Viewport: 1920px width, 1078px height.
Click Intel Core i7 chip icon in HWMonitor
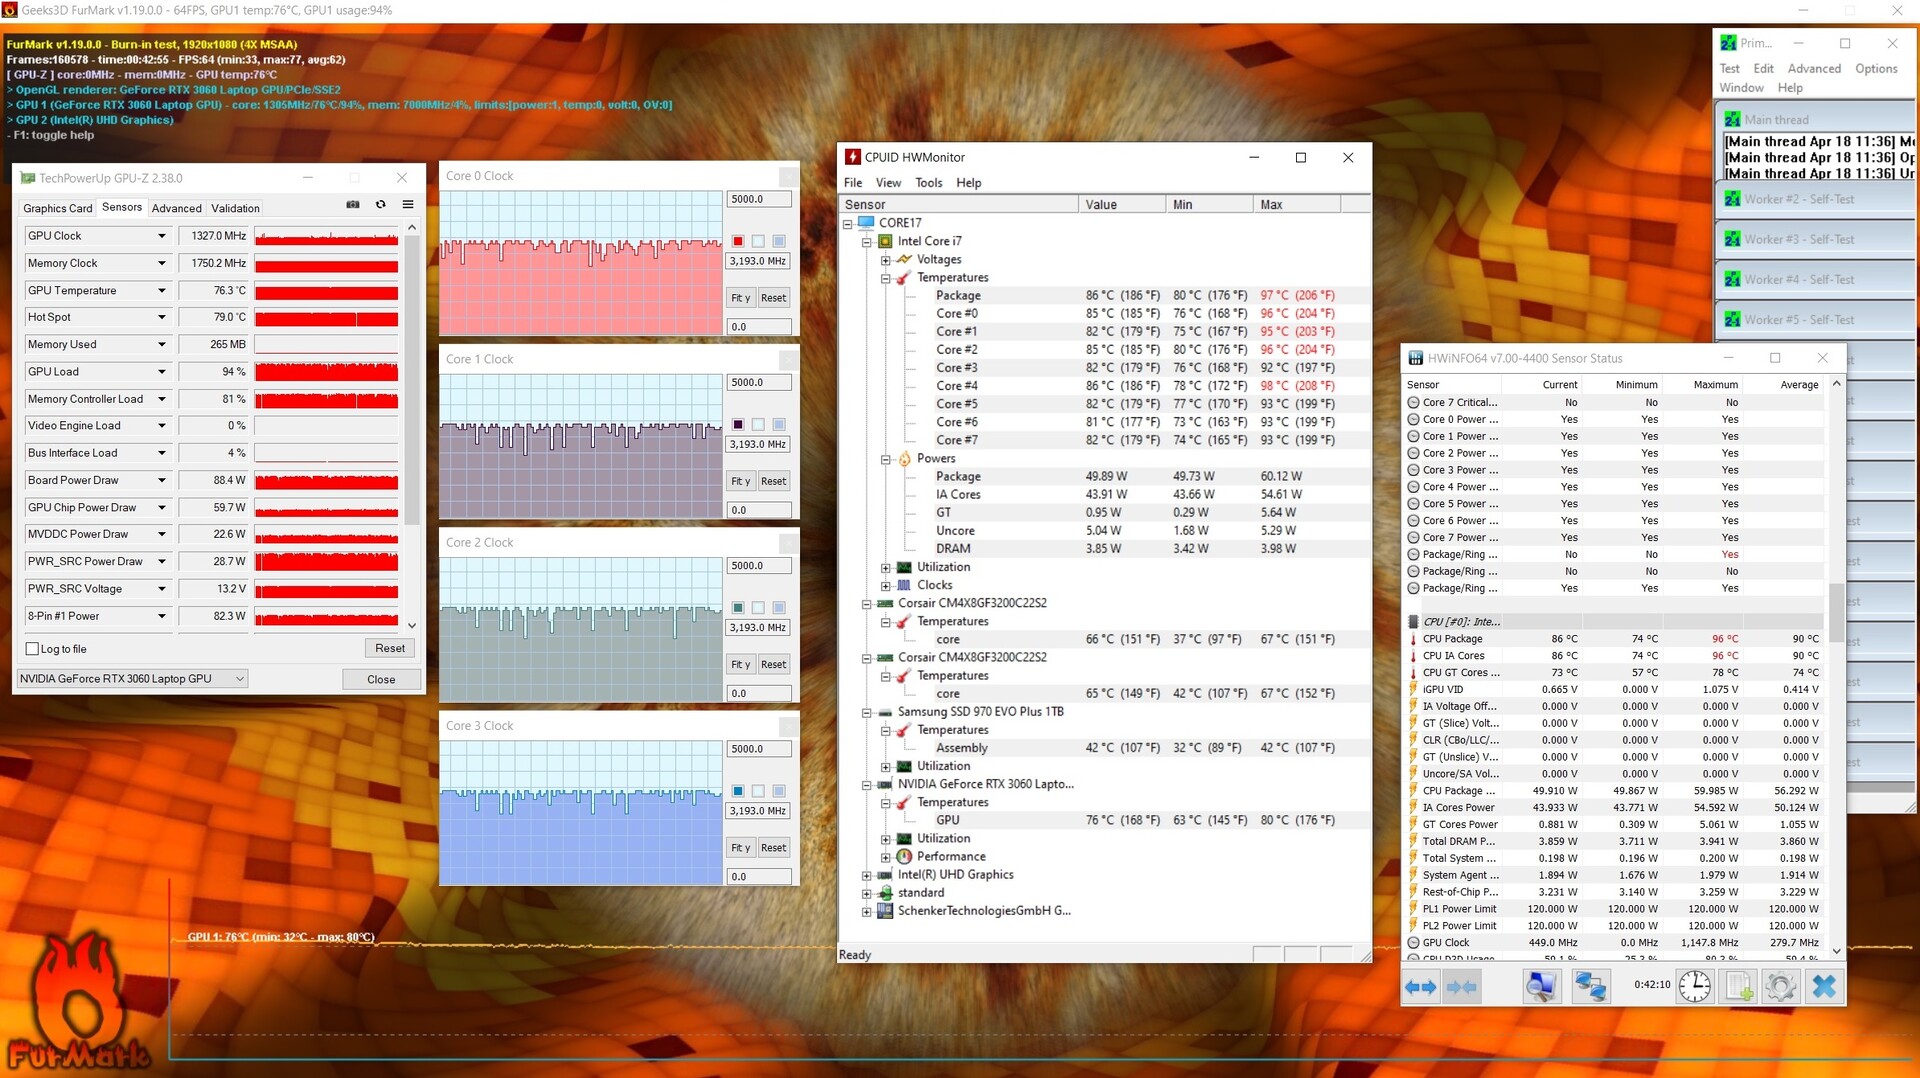pos(885,241)
